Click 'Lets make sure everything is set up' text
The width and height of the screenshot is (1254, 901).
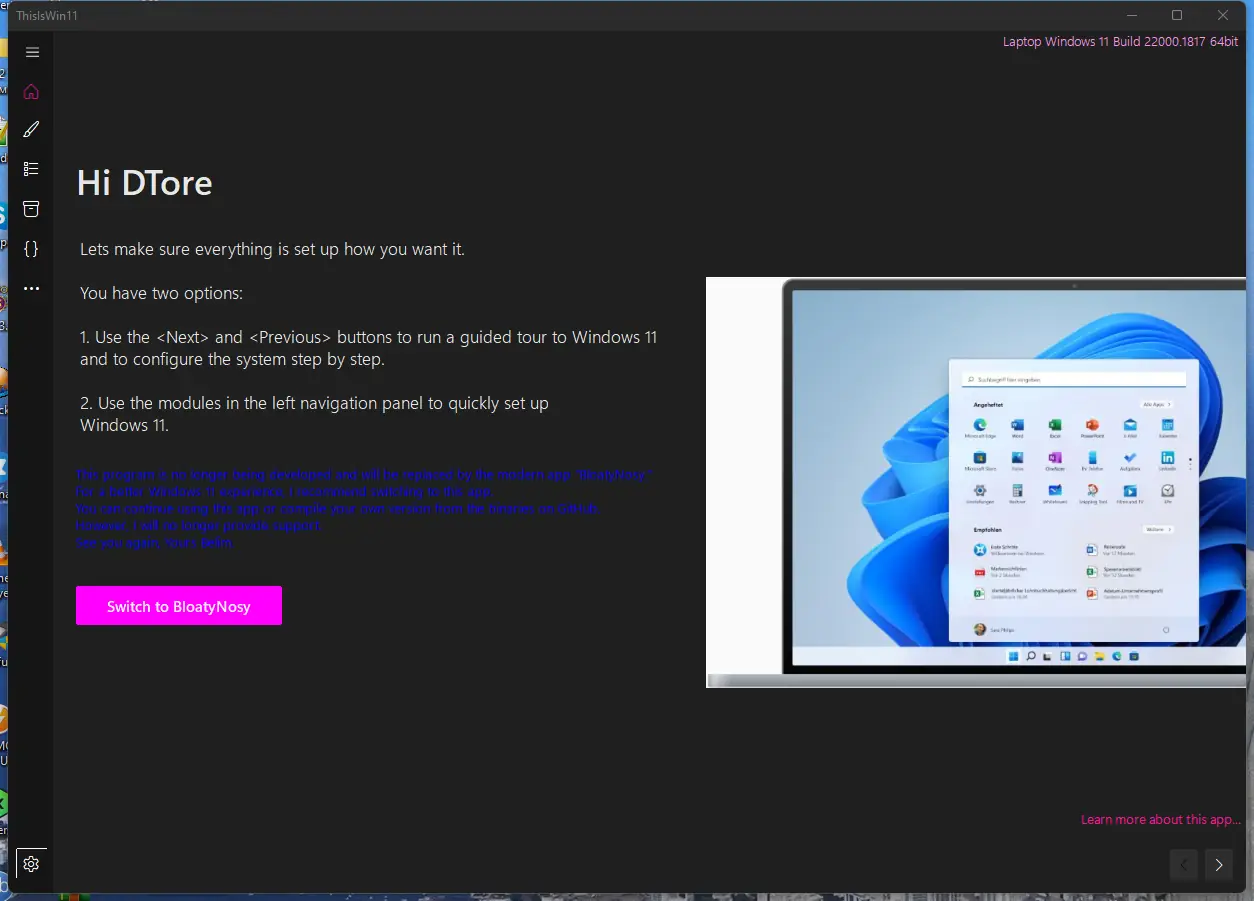pyautogui.click(x=272, y=249)
